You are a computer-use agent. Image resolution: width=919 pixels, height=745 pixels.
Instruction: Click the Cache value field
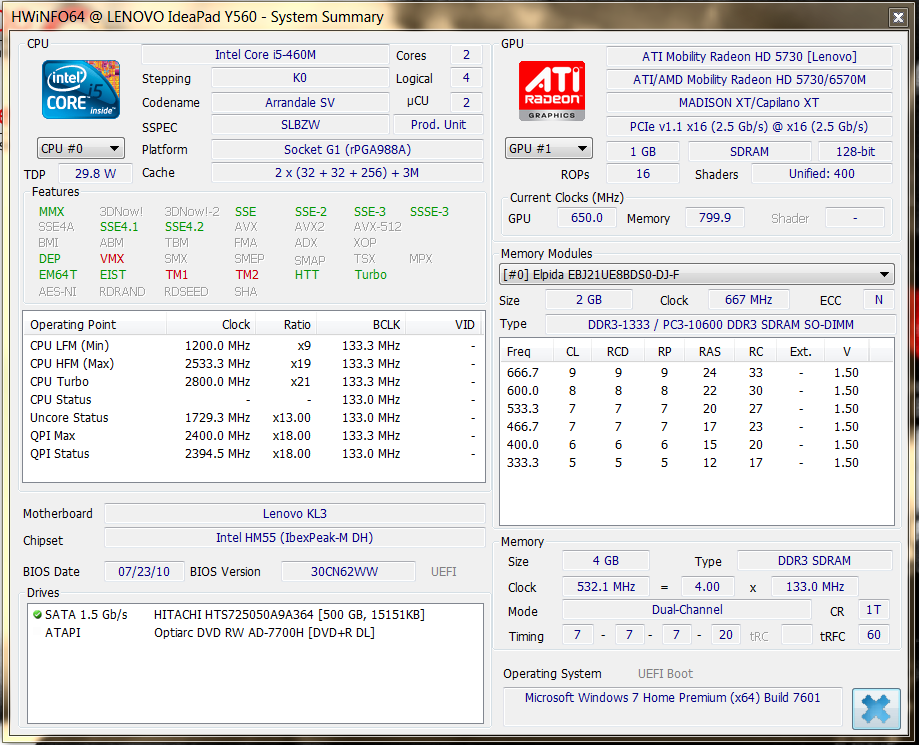(x=348, y=173)
